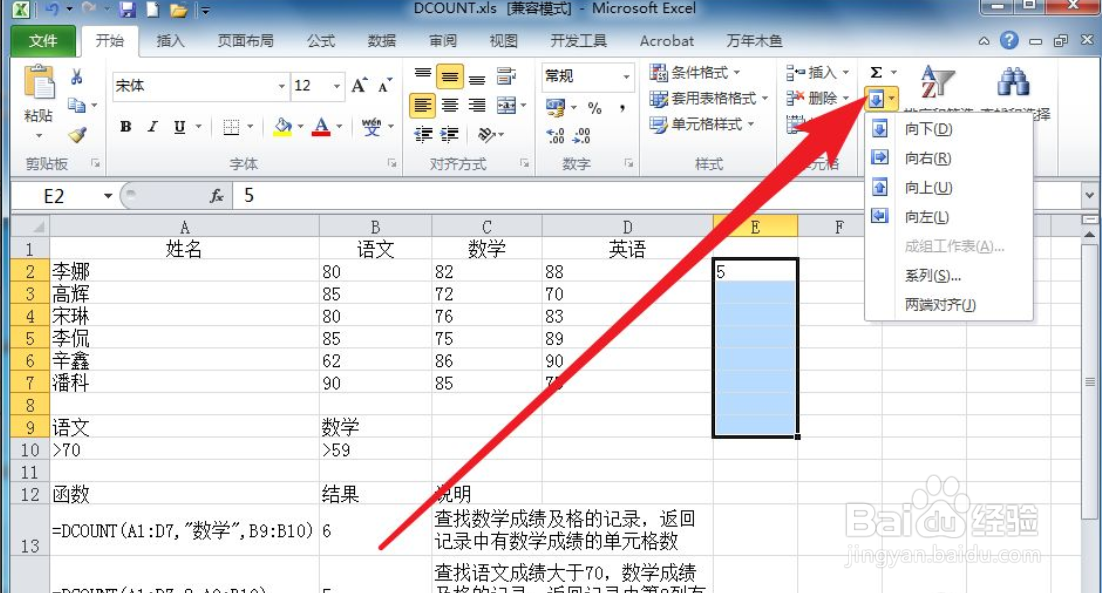Click the Increase Font Size icon
This screenshot has height=593, width=1102.
[358, 84]
